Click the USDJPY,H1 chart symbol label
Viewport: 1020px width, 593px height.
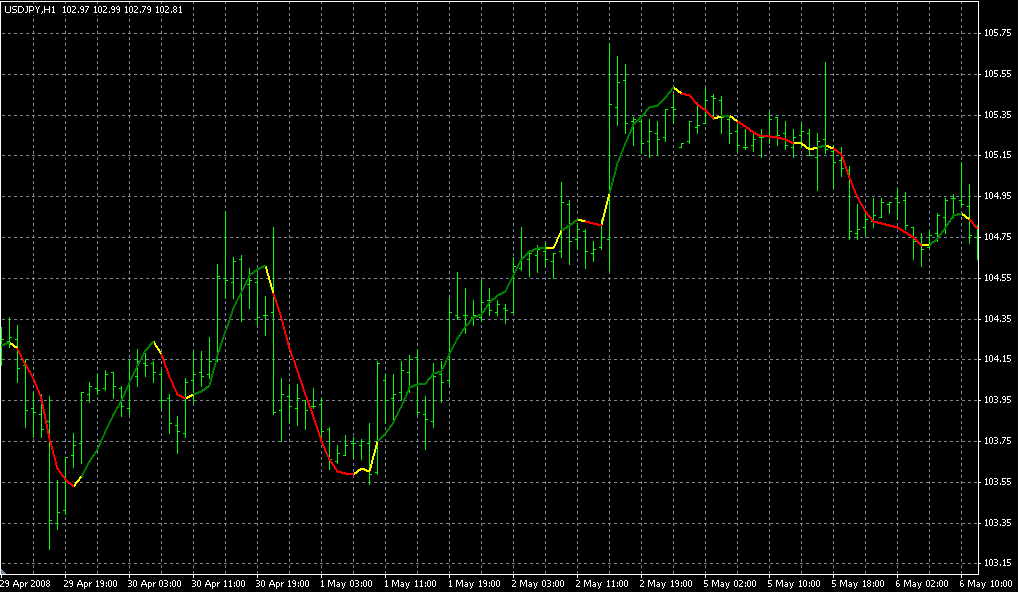pyautogui.click(x=29, y=10)
